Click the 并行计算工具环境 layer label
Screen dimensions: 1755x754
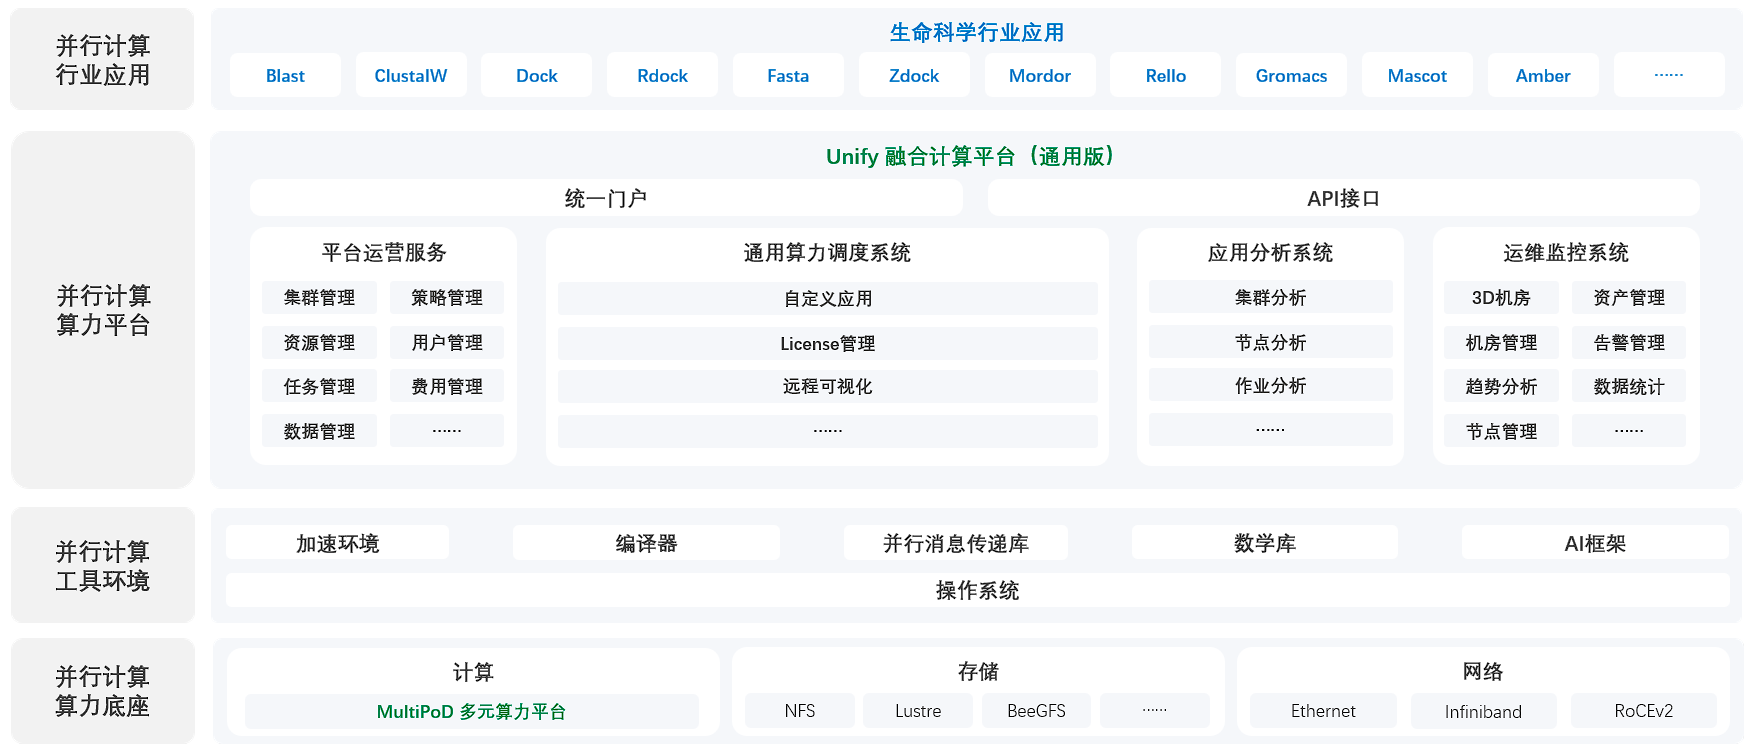(103, 566)
